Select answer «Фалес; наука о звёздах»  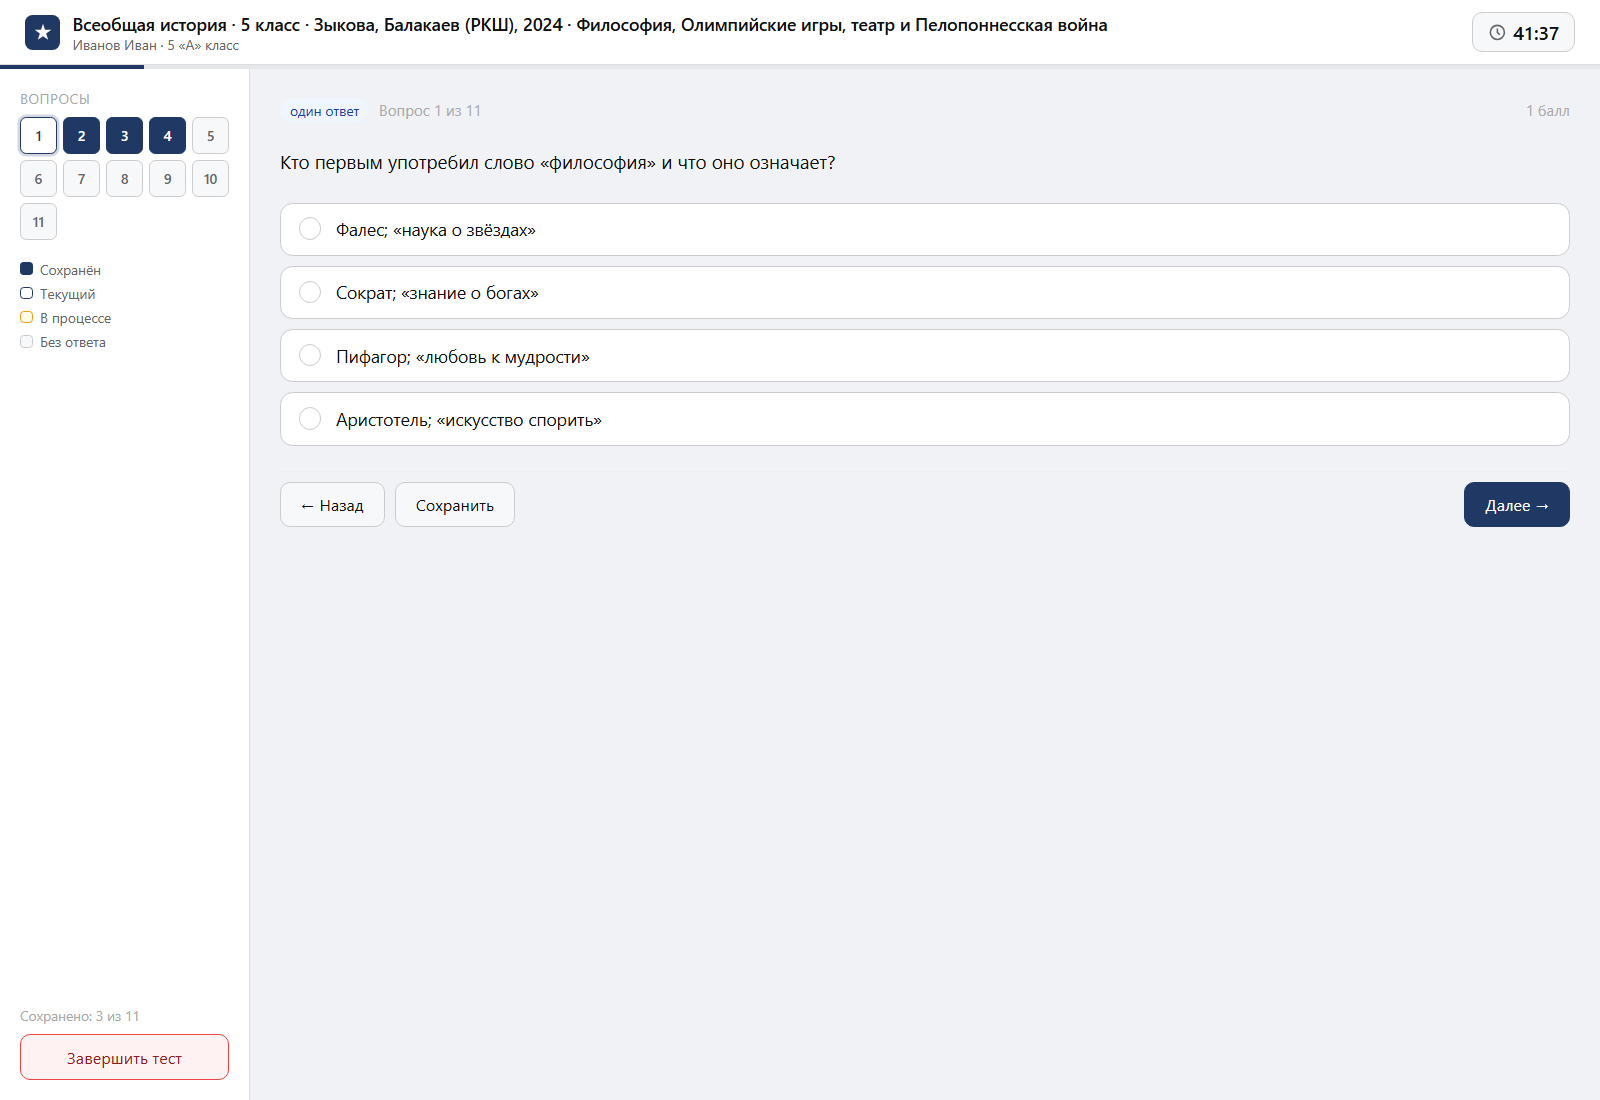tap(925, 230)
